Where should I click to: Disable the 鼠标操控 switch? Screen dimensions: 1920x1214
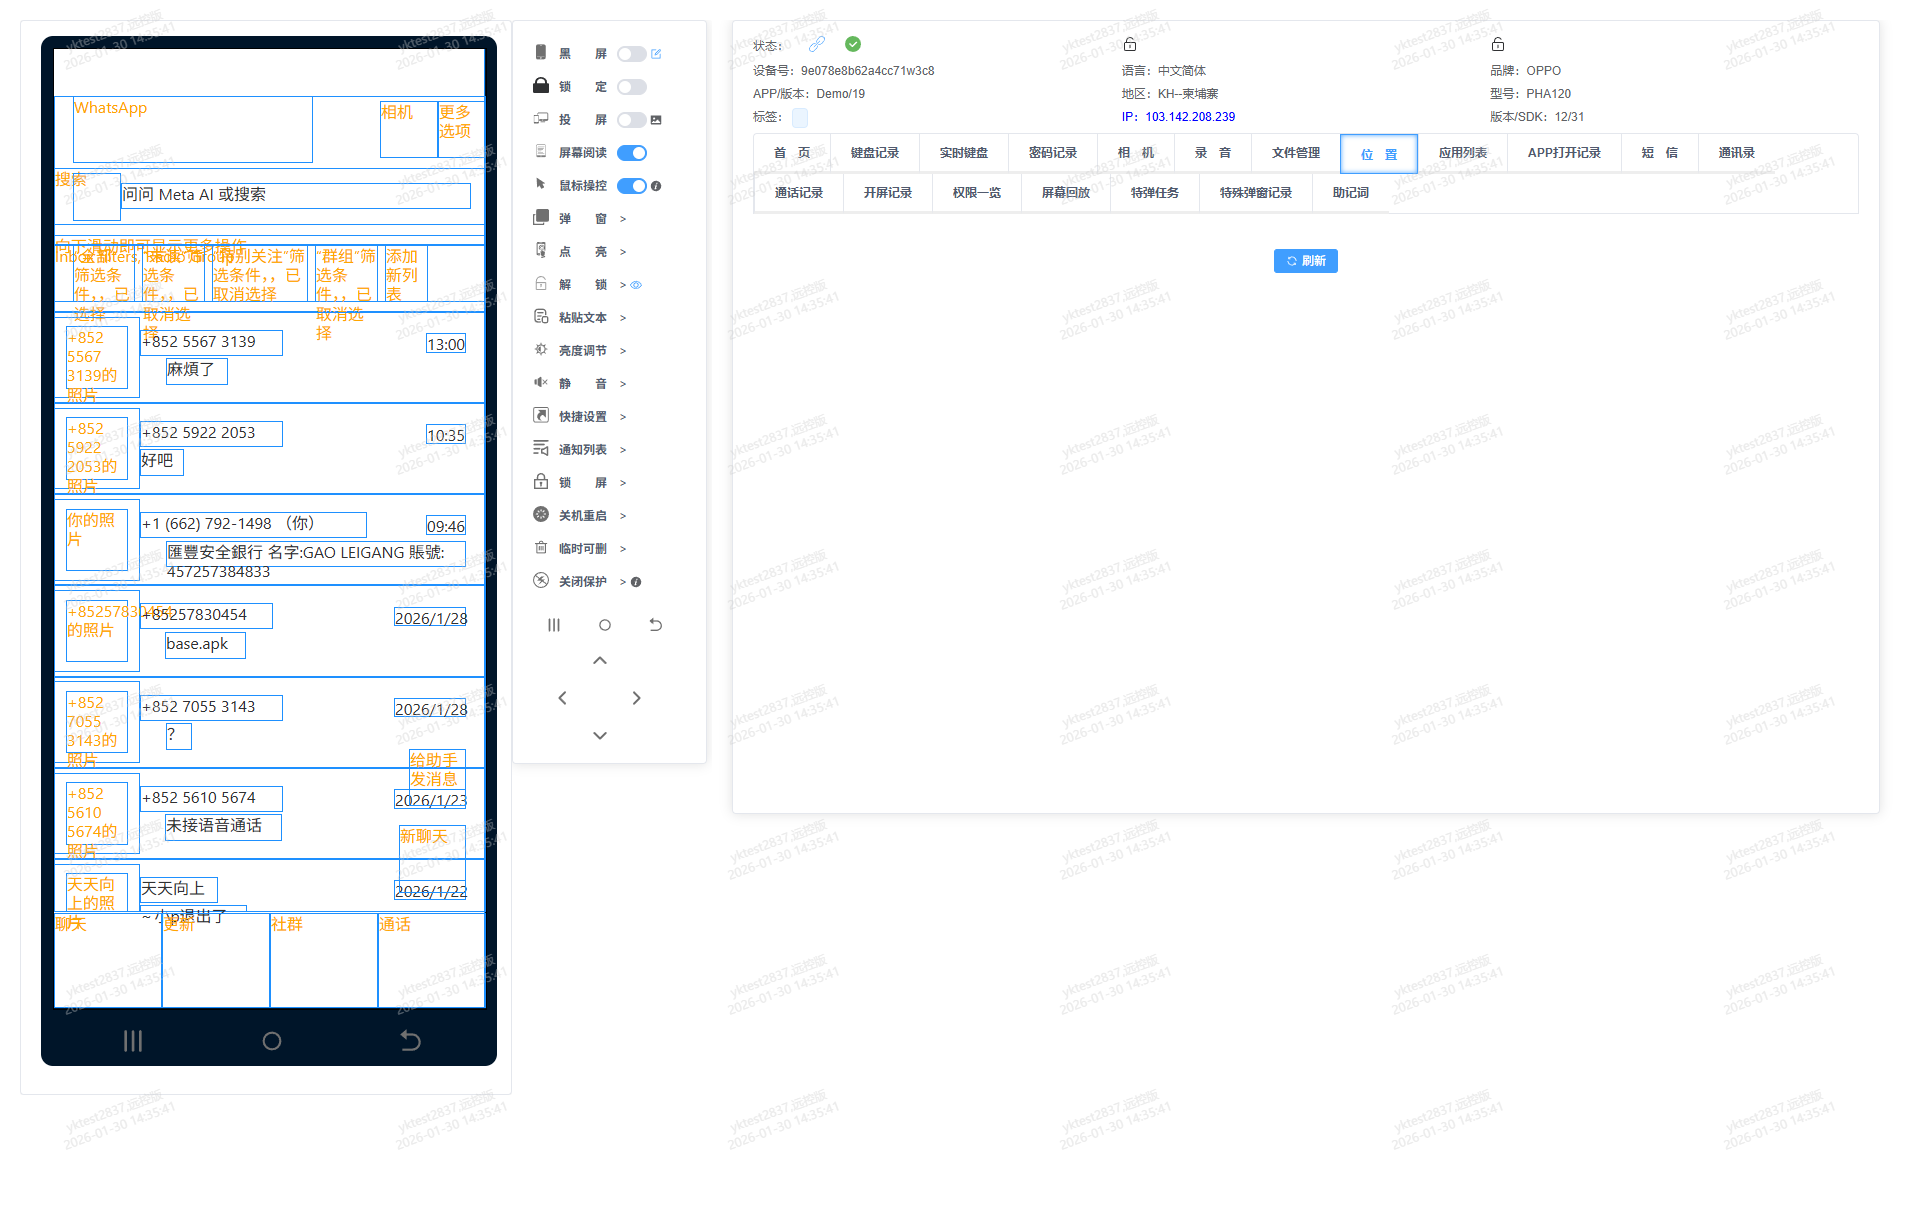point(631,186)
